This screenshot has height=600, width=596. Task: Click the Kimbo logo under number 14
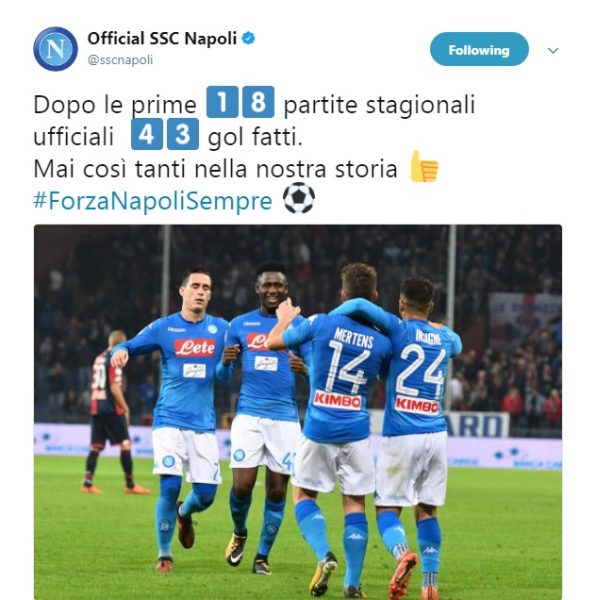pos(337,401)
